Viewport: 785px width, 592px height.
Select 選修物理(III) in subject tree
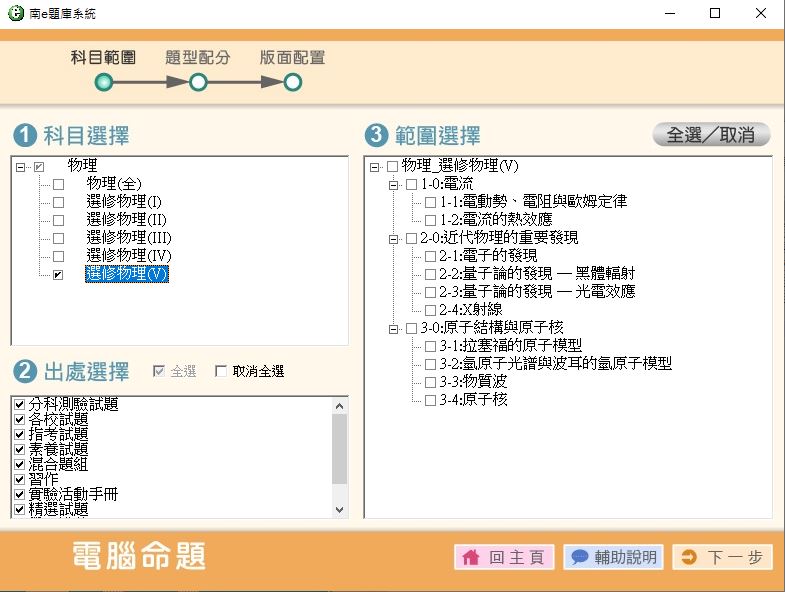point(129,238)
